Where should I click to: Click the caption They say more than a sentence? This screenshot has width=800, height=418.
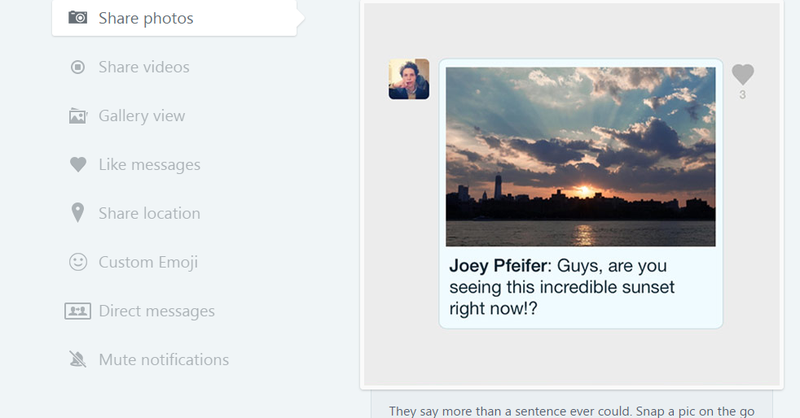tap(571, 411)
